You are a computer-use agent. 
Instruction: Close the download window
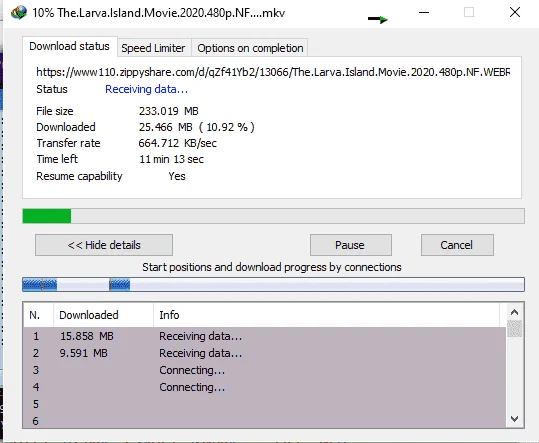tap(515, 12)
